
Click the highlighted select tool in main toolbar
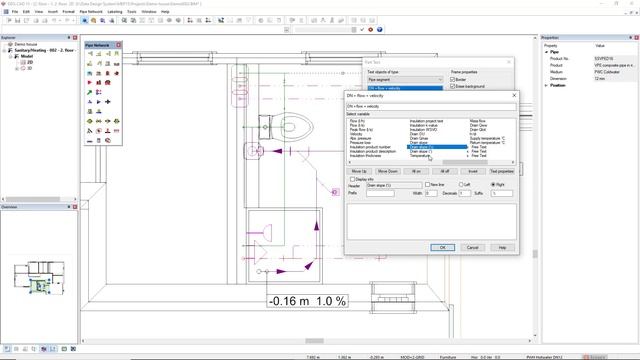[84, 20]
